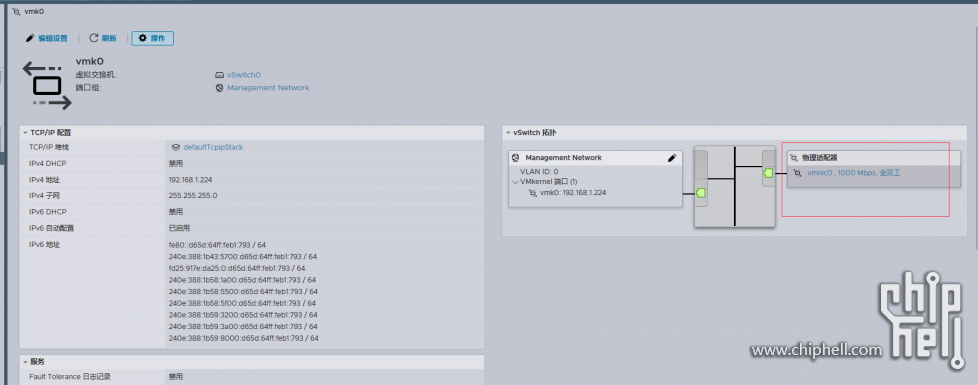Click the Management Network port group icon in header

click(220, 88)
